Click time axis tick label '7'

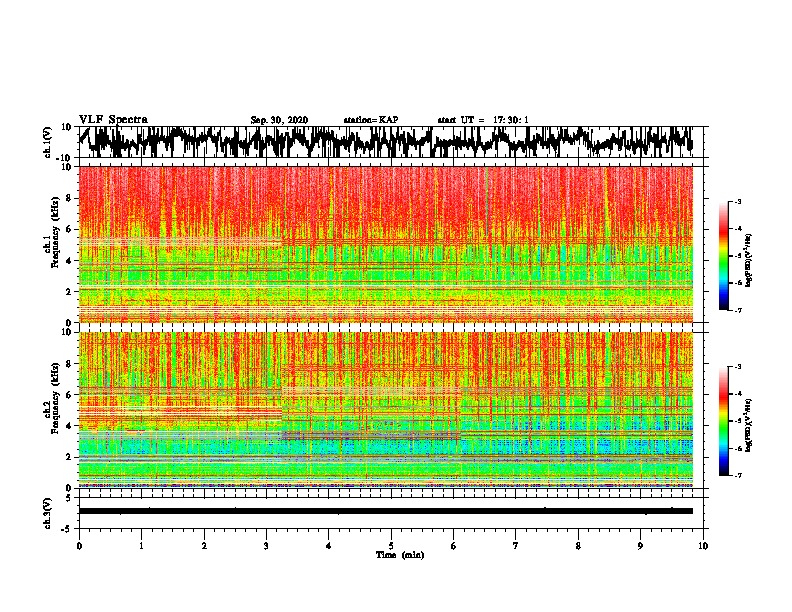point(516,546)
